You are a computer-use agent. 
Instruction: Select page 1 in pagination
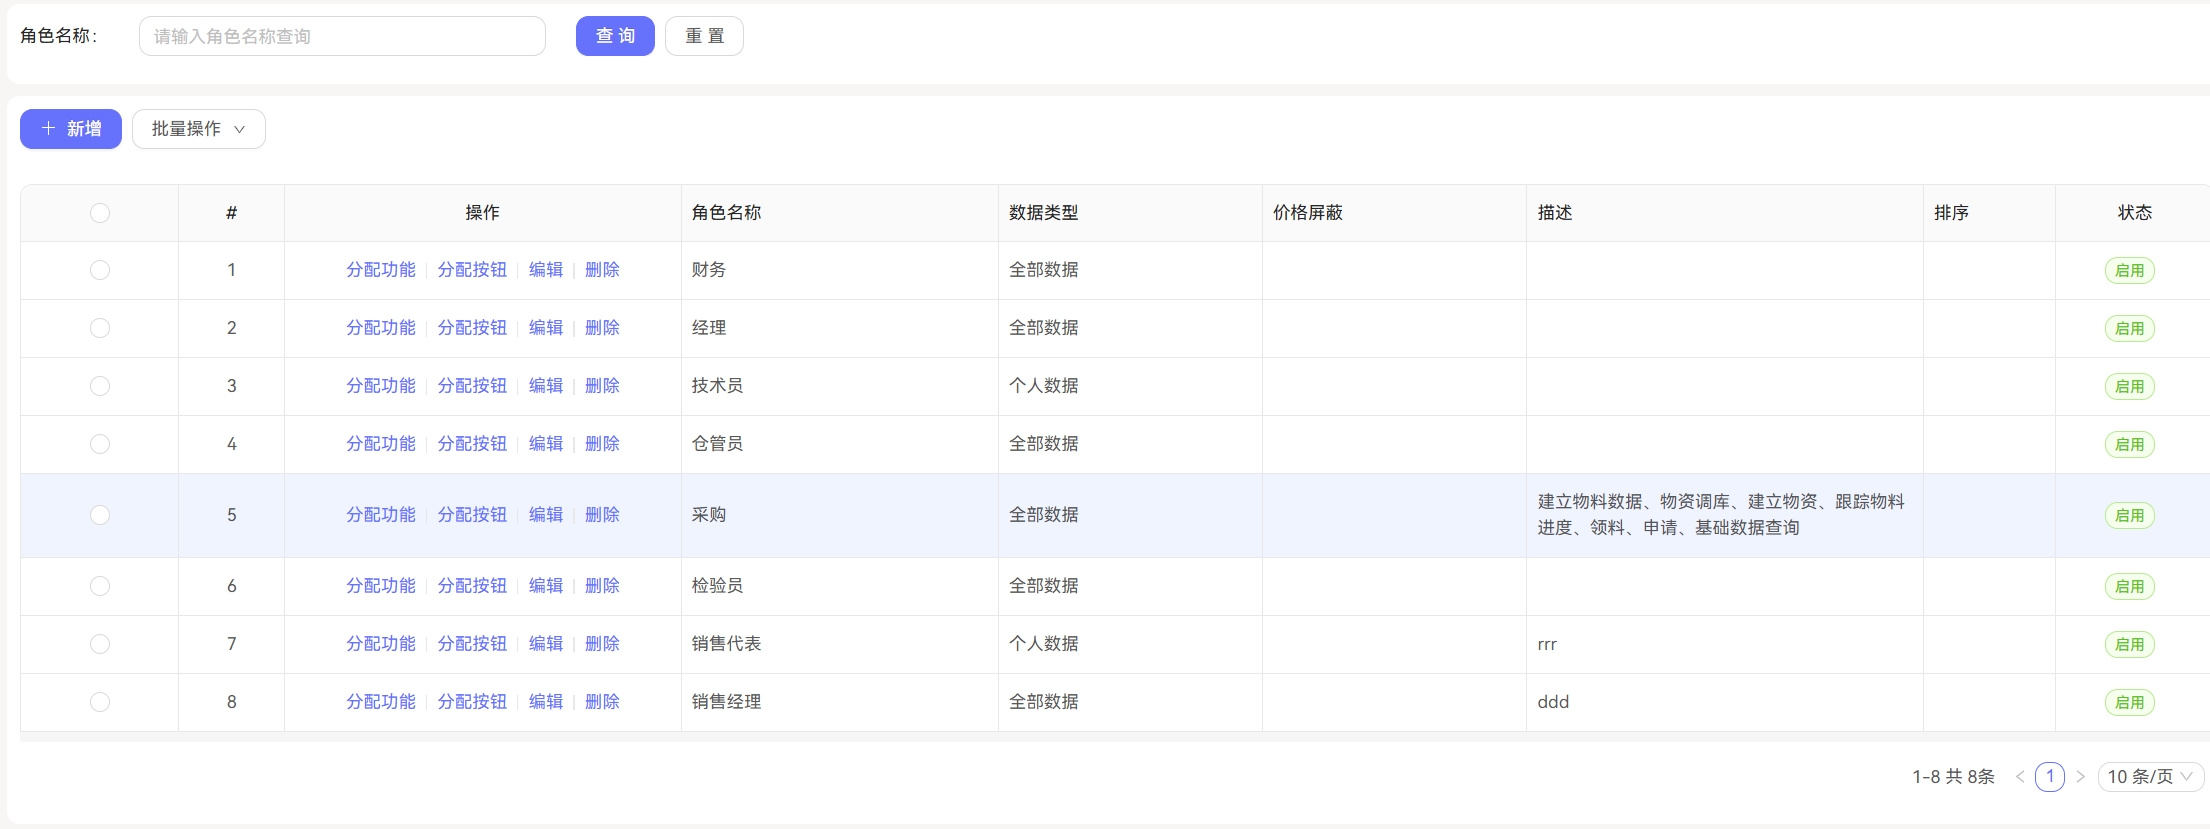[2050, 777]
